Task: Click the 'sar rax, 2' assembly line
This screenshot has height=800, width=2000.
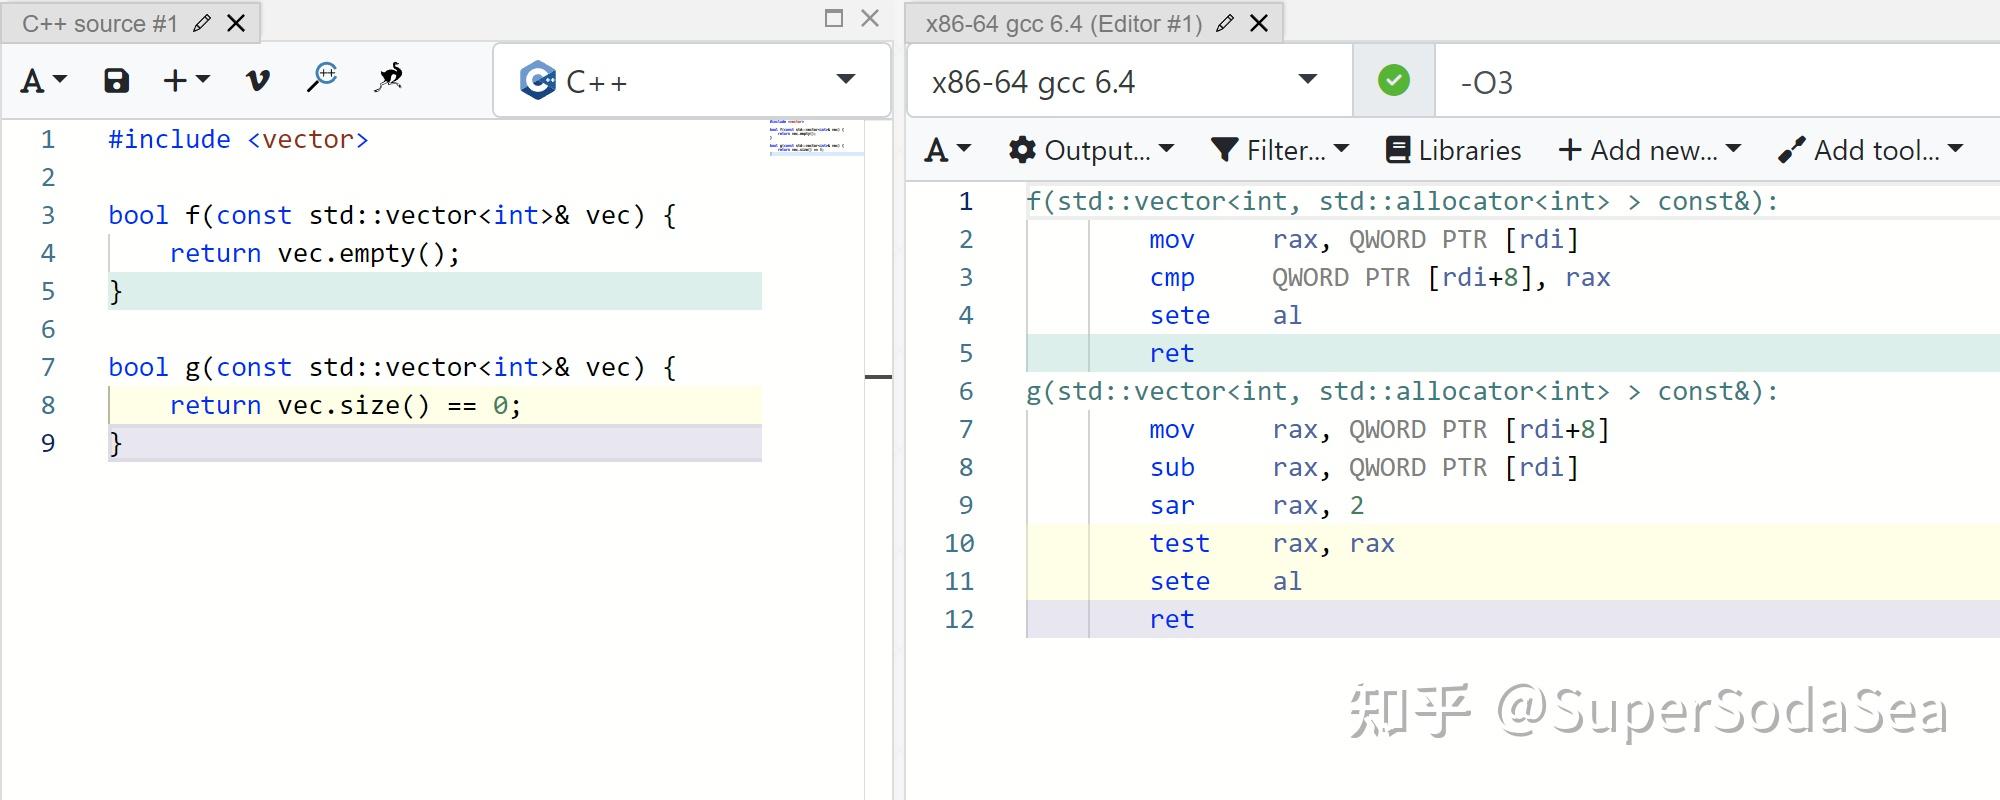Action: (x=1257, y=505)
